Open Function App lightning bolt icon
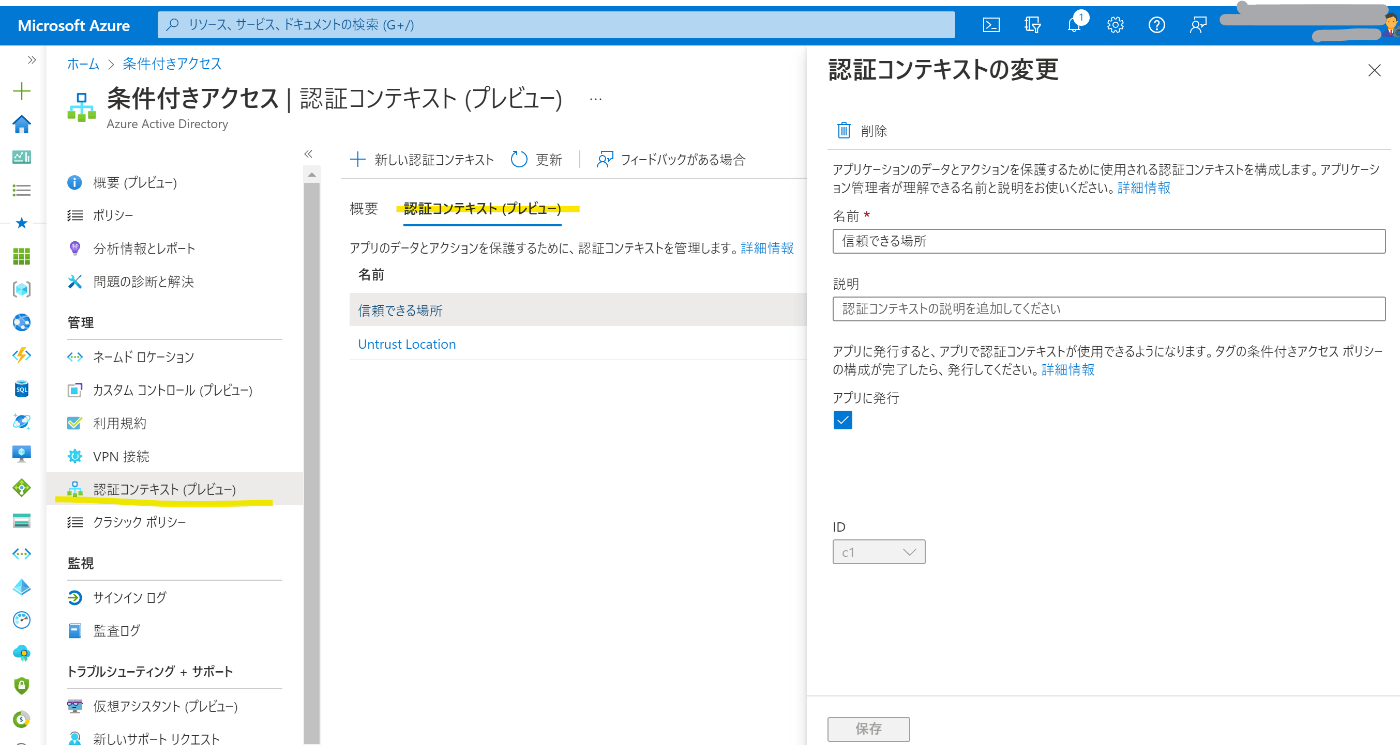 21,355
